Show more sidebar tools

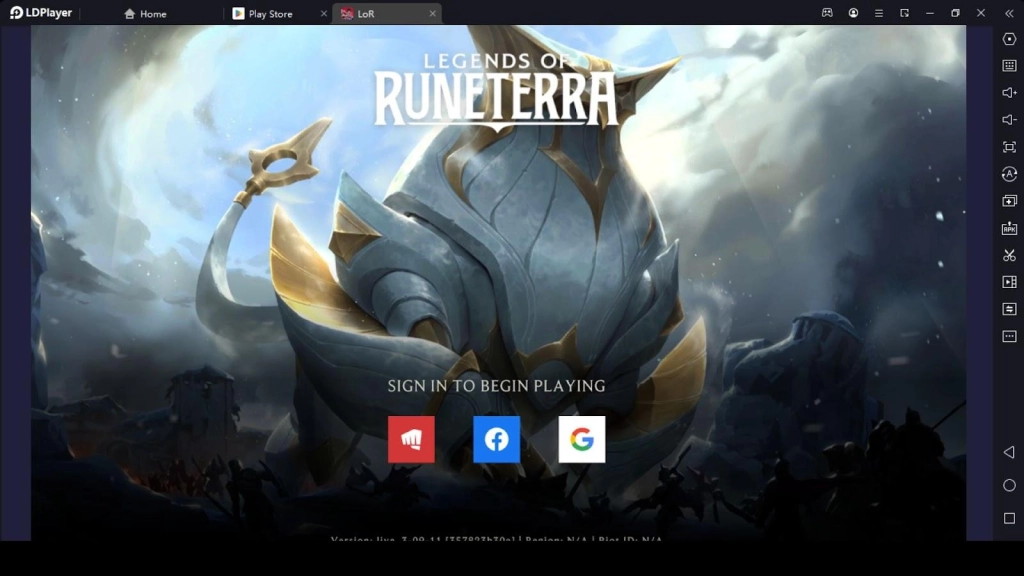[1009, 336]
